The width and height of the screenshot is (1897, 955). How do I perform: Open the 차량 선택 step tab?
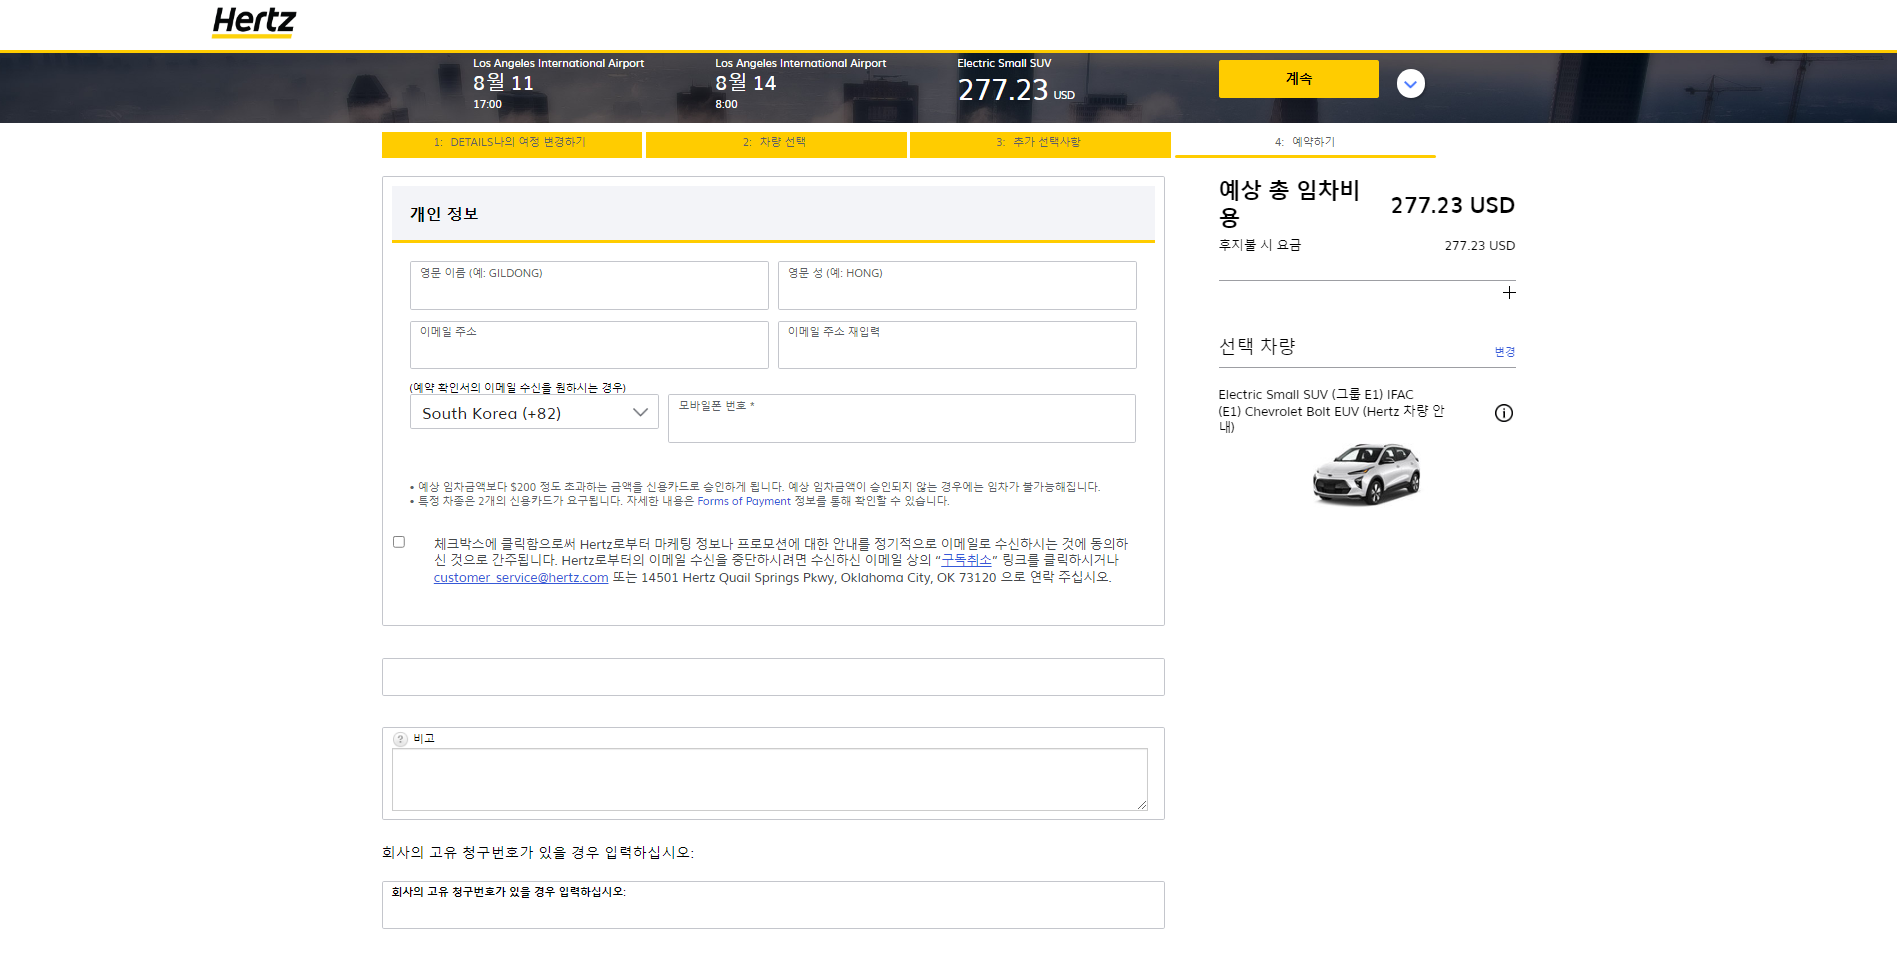tap(776, 143)
